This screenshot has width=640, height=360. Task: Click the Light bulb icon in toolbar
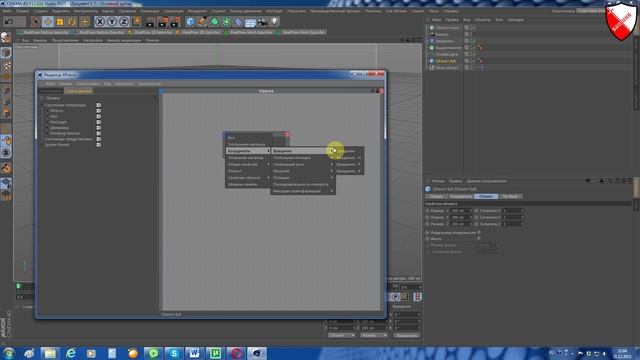pos(274,21)
